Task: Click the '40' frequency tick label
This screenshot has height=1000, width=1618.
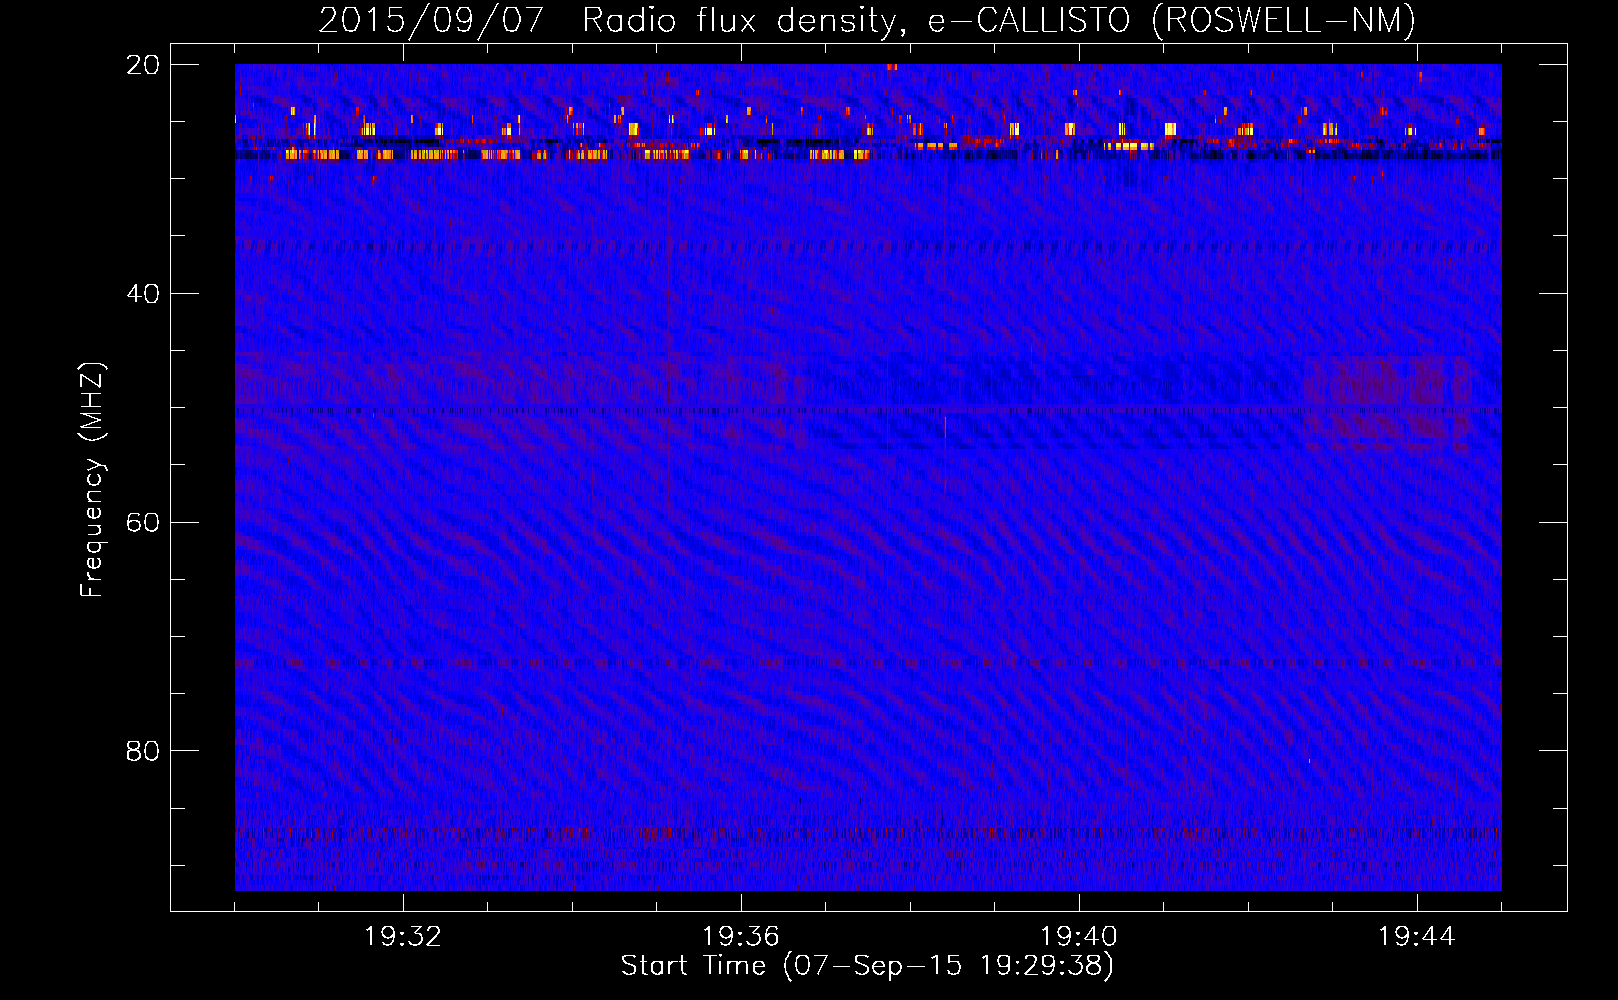Action: click(x=143, y=294)
